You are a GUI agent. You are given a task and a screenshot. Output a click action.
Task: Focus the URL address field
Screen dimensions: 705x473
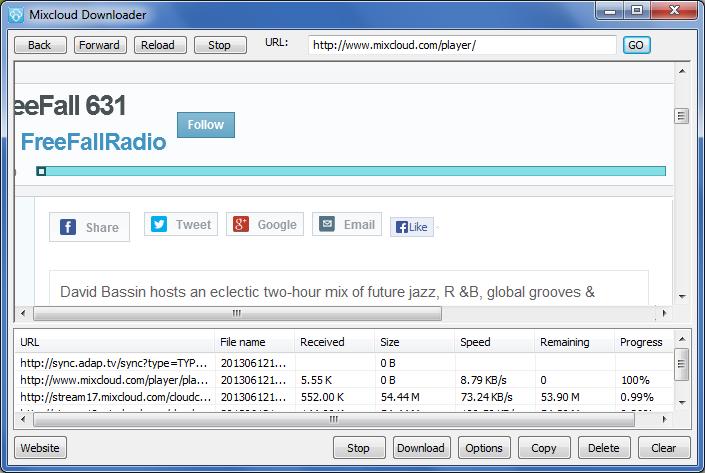point(462,45)
